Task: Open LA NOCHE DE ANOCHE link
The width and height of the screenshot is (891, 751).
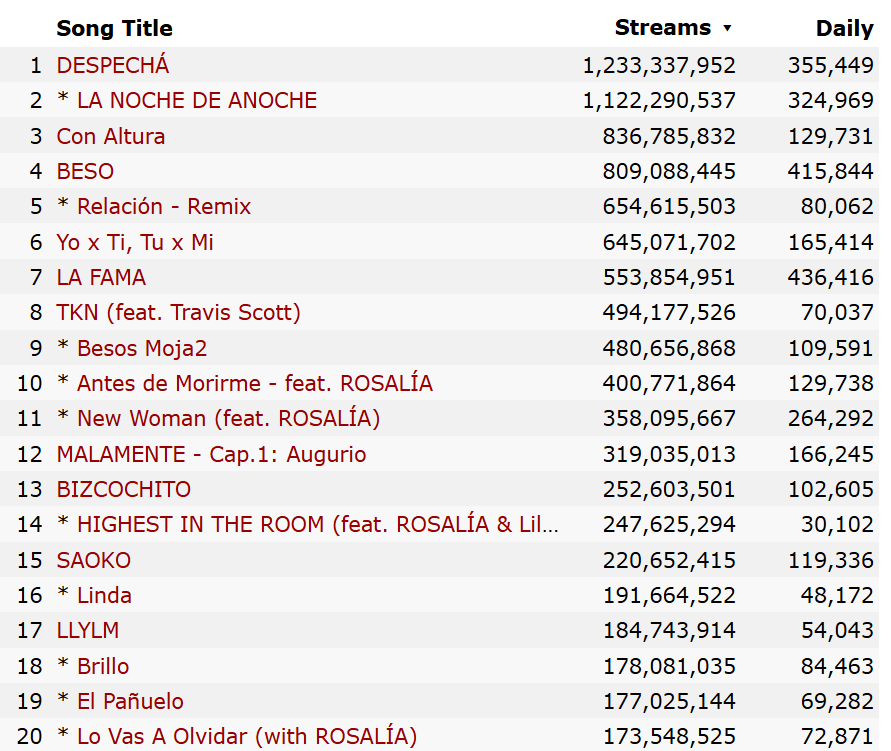Action: click(x=197, y=101)
